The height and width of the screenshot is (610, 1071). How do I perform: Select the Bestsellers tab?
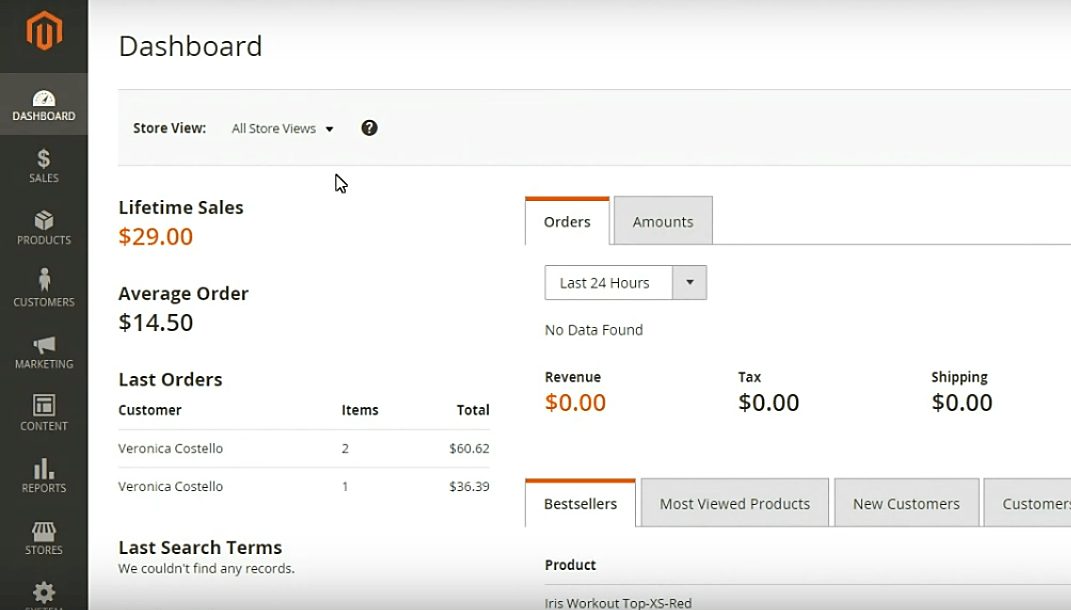point(581,503)
